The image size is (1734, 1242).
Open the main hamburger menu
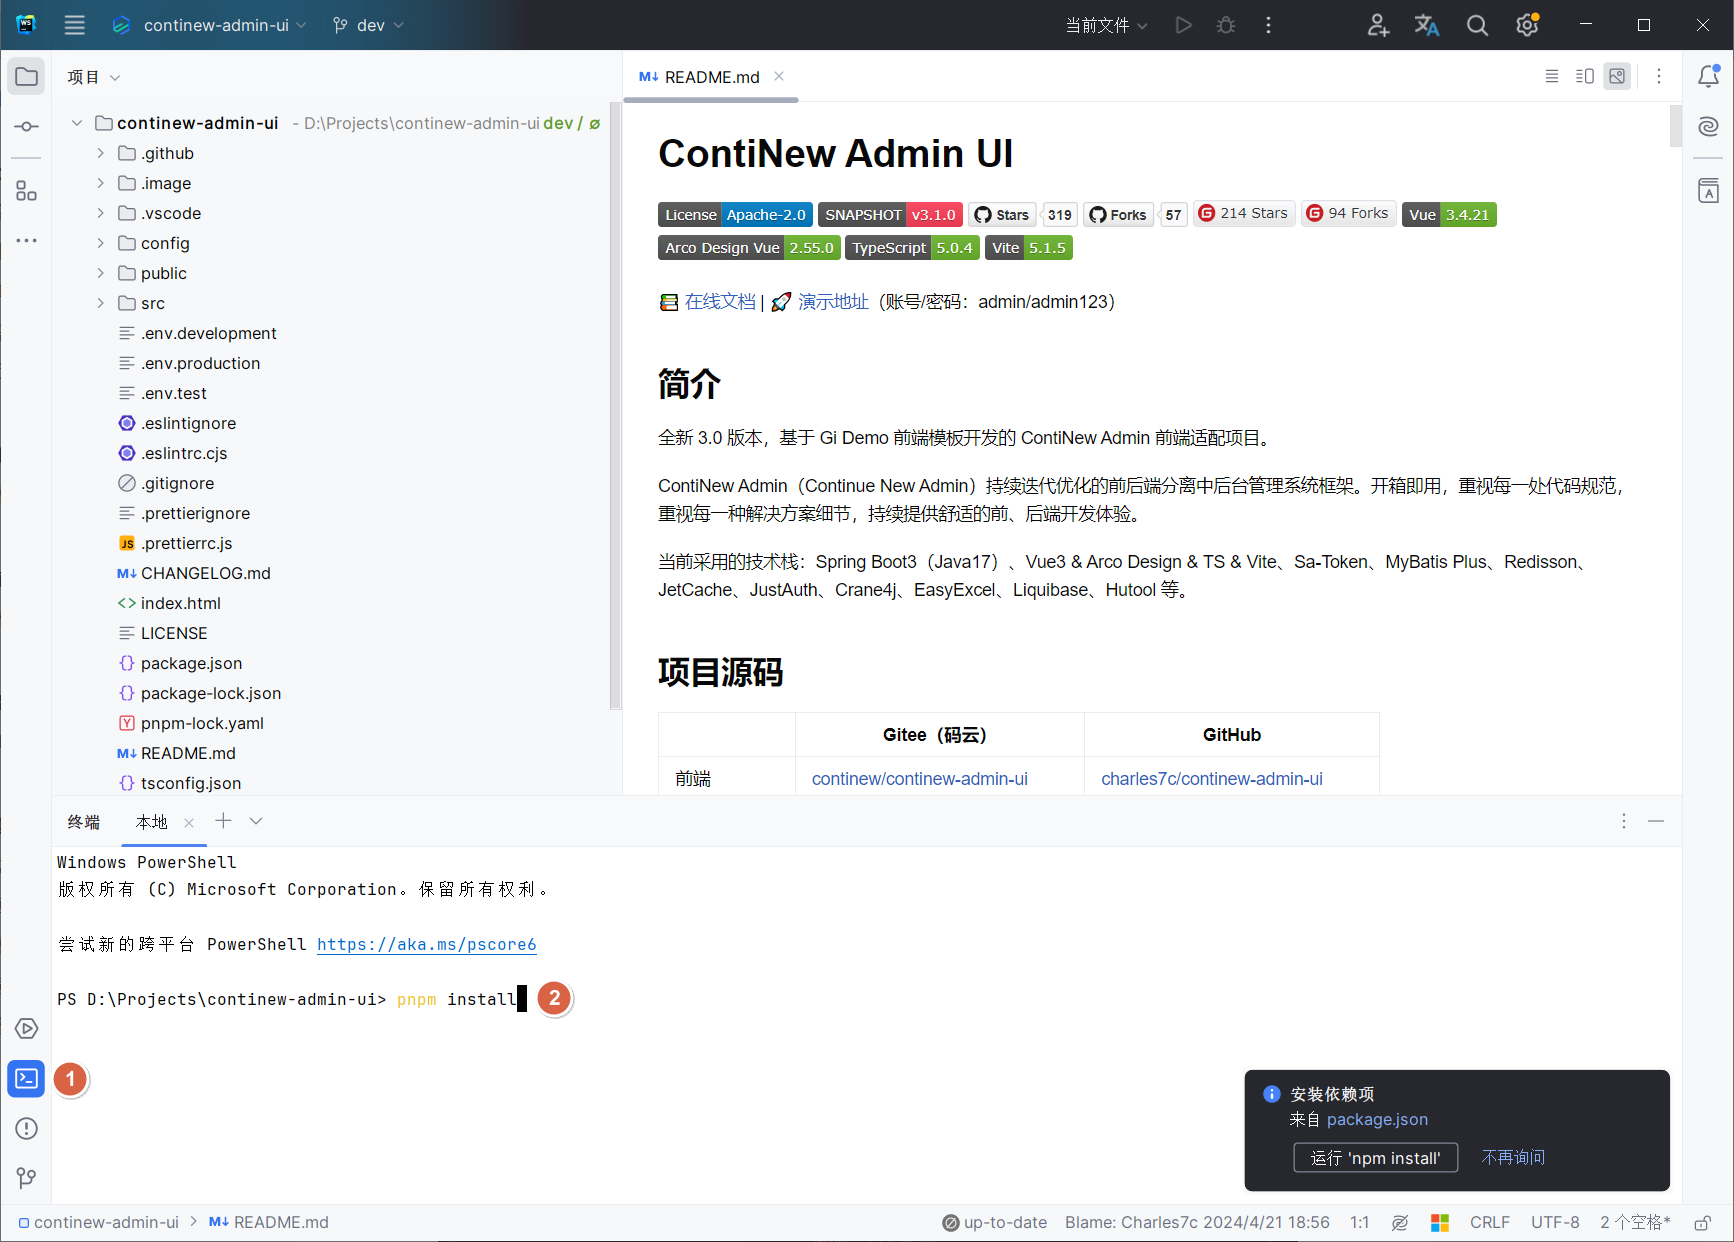[x=75, y=25]
